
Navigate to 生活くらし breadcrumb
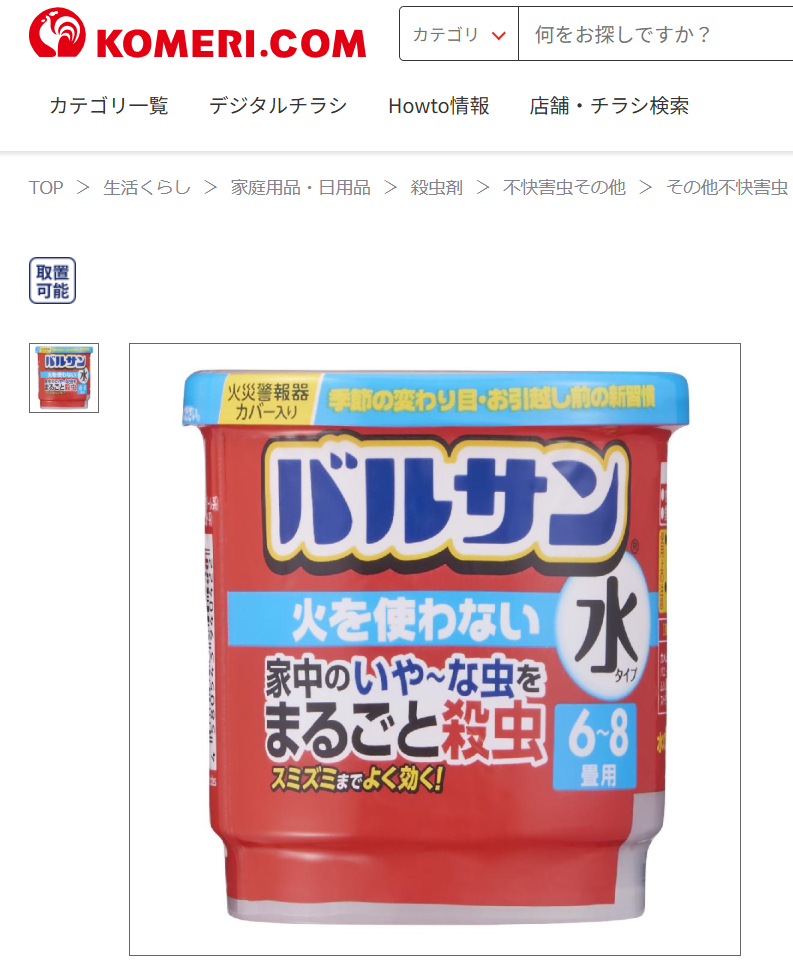coord(147,187)
